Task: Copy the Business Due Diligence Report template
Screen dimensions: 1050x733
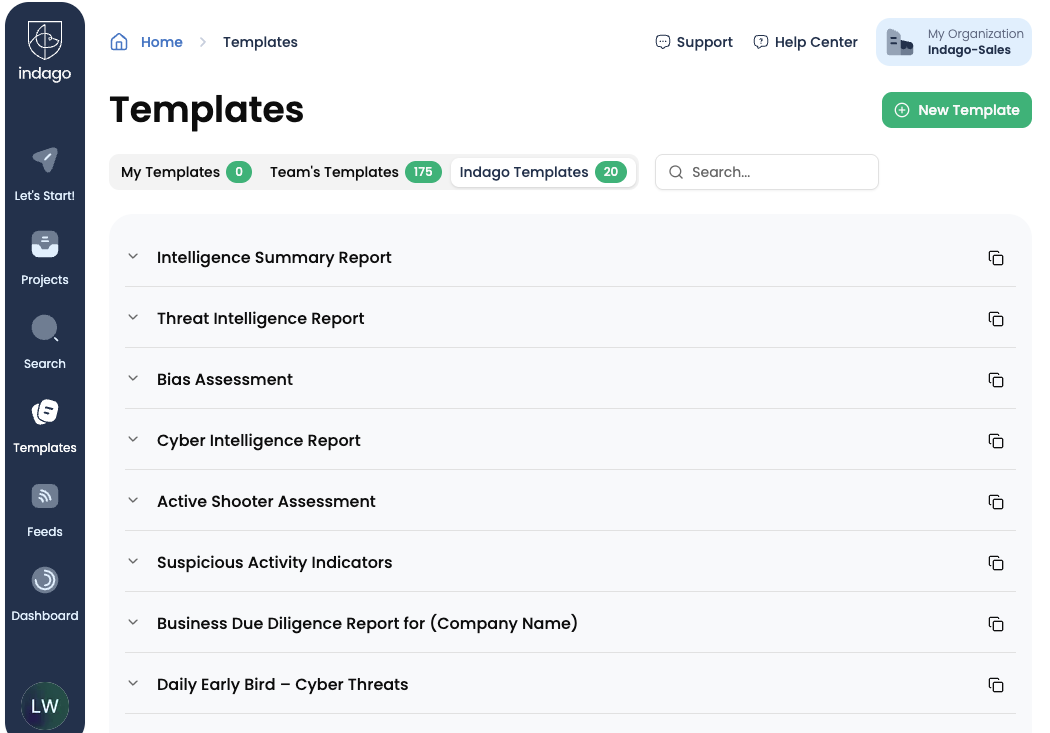Action: point(996,623)
